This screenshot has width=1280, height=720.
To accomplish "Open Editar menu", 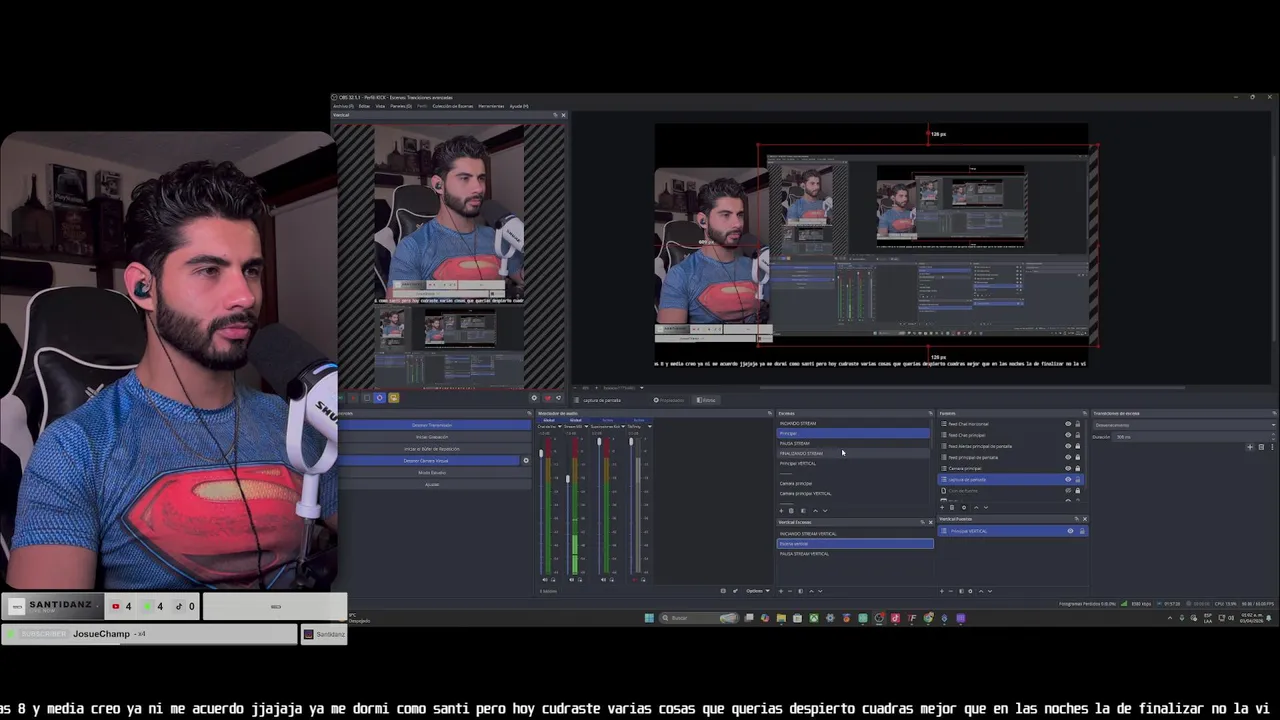I will pos(364,106).
